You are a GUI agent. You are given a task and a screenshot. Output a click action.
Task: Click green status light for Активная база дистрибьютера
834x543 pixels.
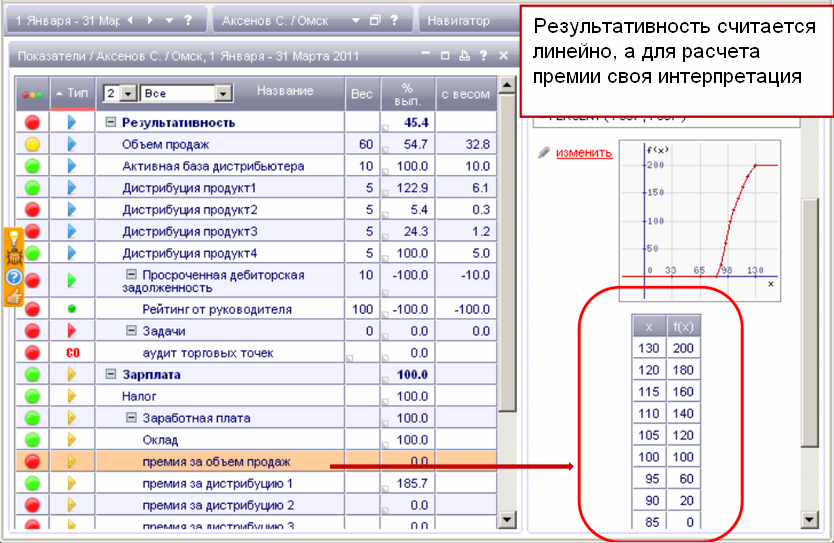[x=32, y=166]
